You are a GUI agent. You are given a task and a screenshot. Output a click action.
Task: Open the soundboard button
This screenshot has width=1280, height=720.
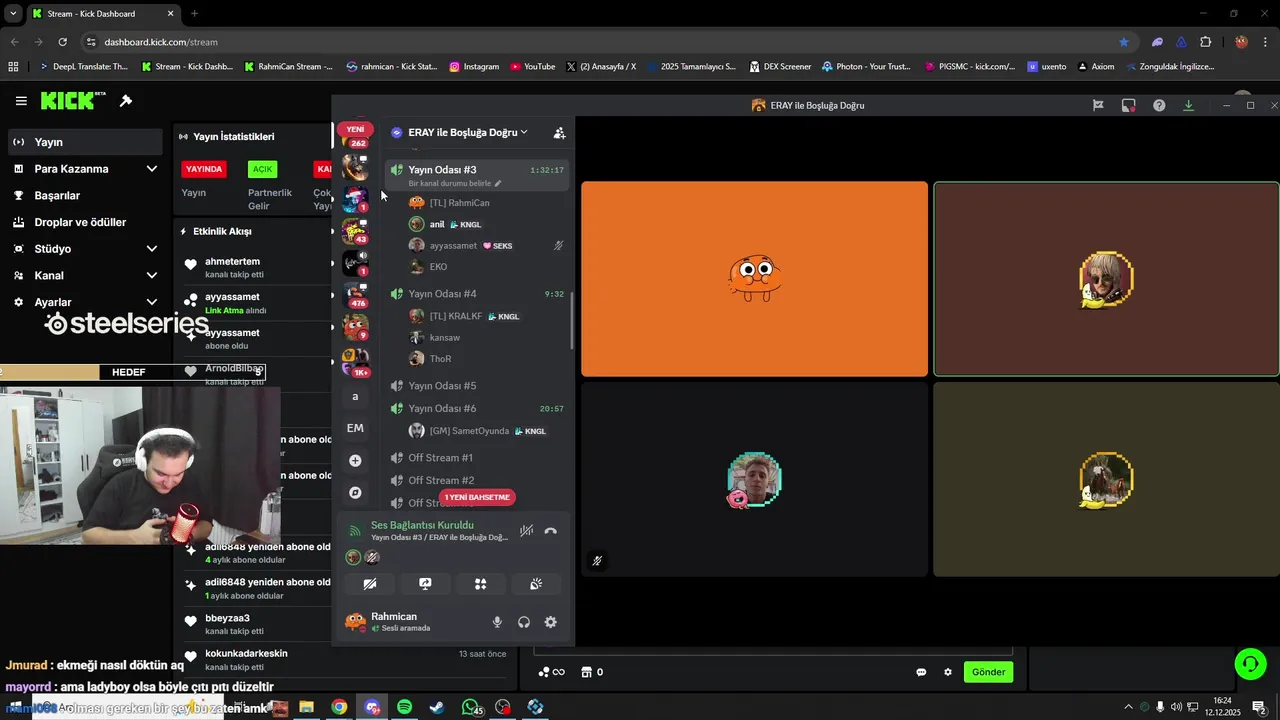(x=536, y=584)
